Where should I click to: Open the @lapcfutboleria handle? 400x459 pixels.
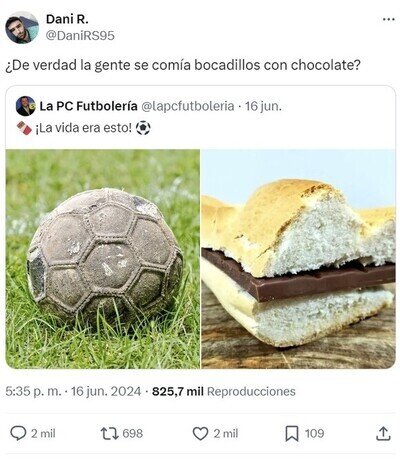(x=188, y=106)
